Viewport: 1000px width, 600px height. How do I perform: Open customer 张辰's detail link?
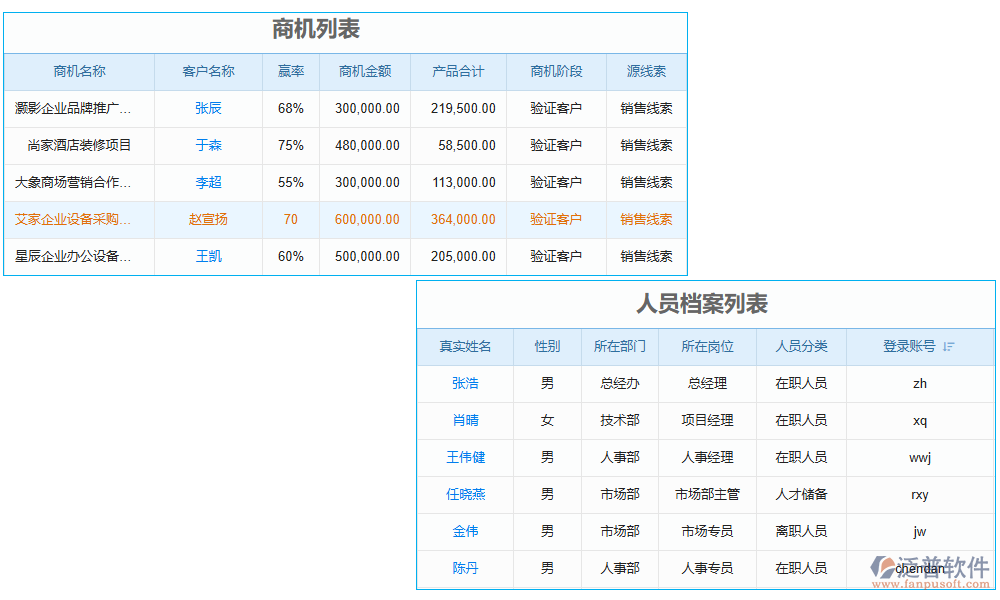207,108
